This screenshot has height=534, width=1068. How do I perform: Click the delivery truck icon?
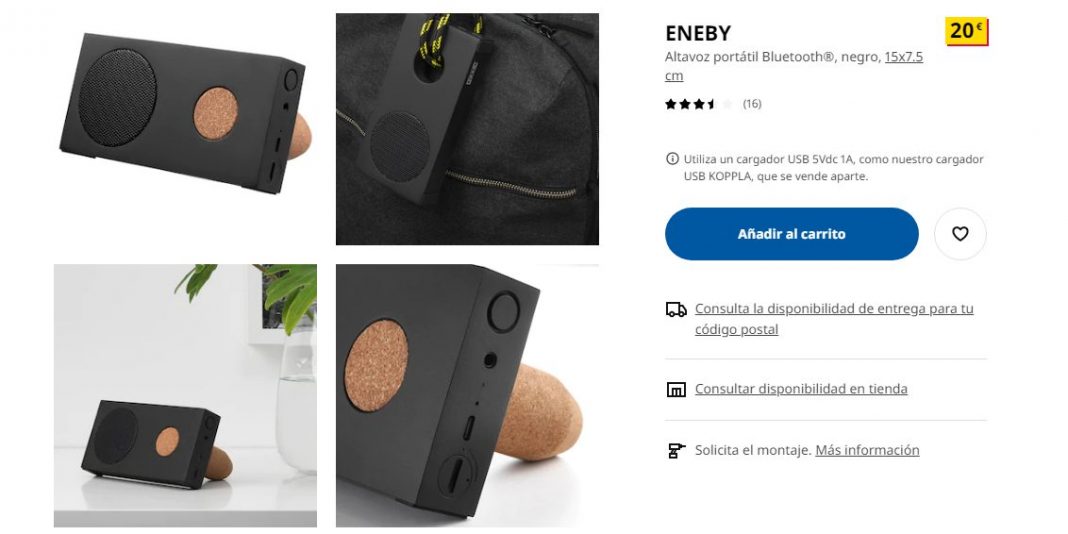pos(676,310)
